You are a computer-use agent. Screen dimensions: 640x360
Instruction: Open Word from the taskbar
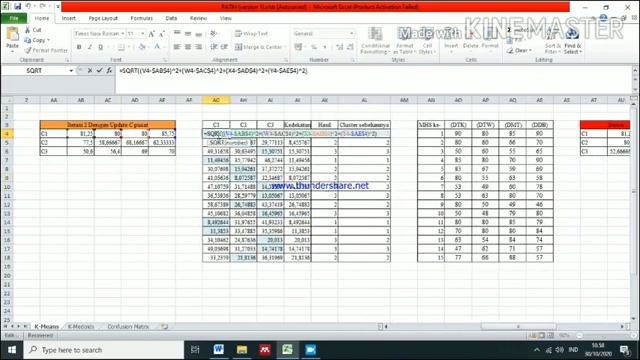pos(219,350)
